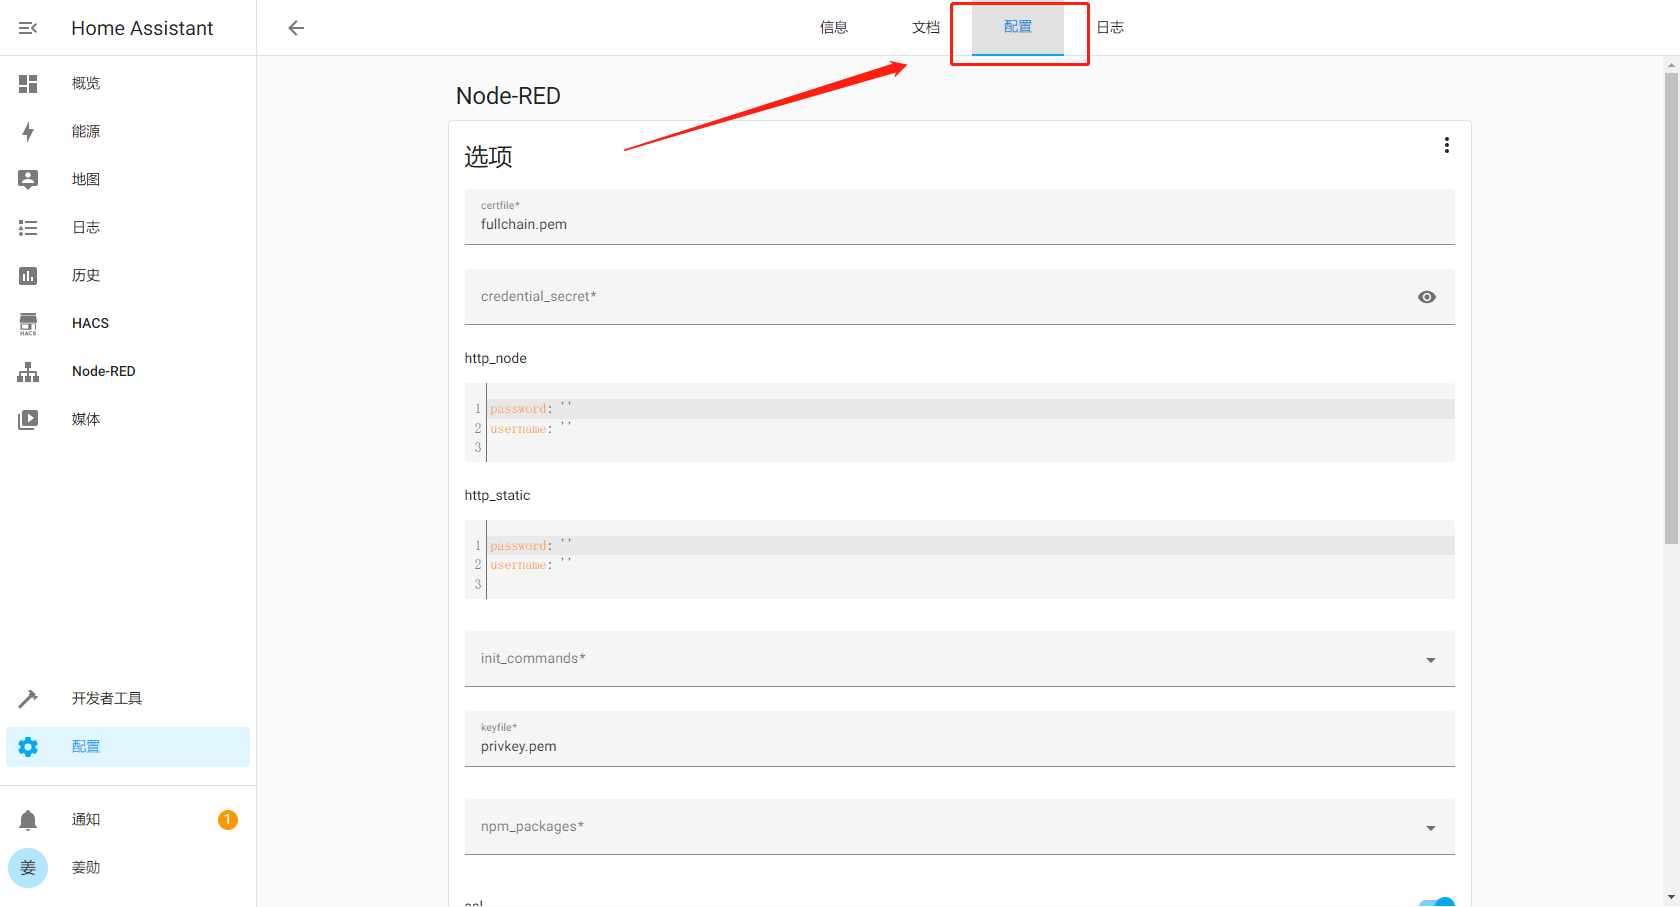Open the three-dot options menu
Viewport: 1680px width, 907px height.
point(1446,145)
